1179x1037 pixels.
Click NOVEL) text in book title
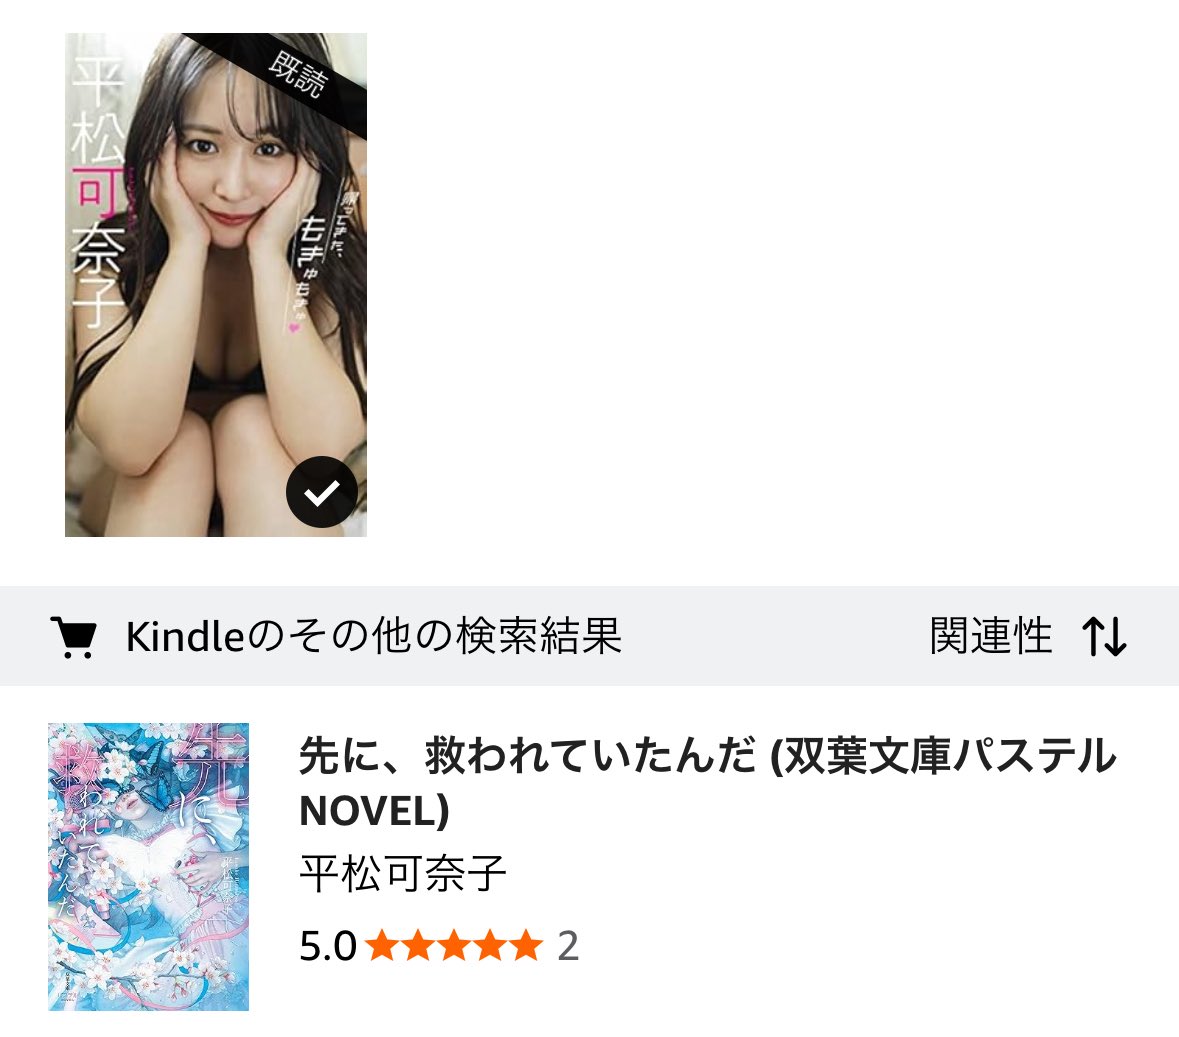(374, 811)
